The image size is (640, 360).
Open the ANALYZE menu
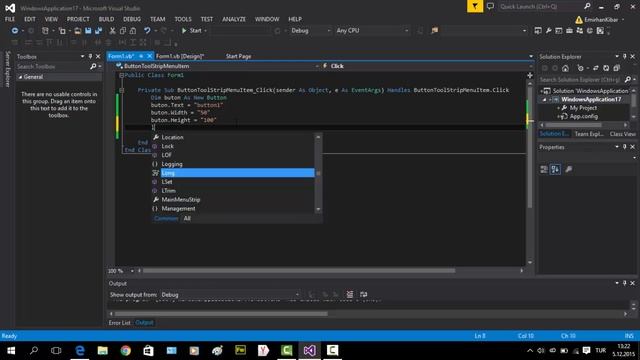(234, 19)
